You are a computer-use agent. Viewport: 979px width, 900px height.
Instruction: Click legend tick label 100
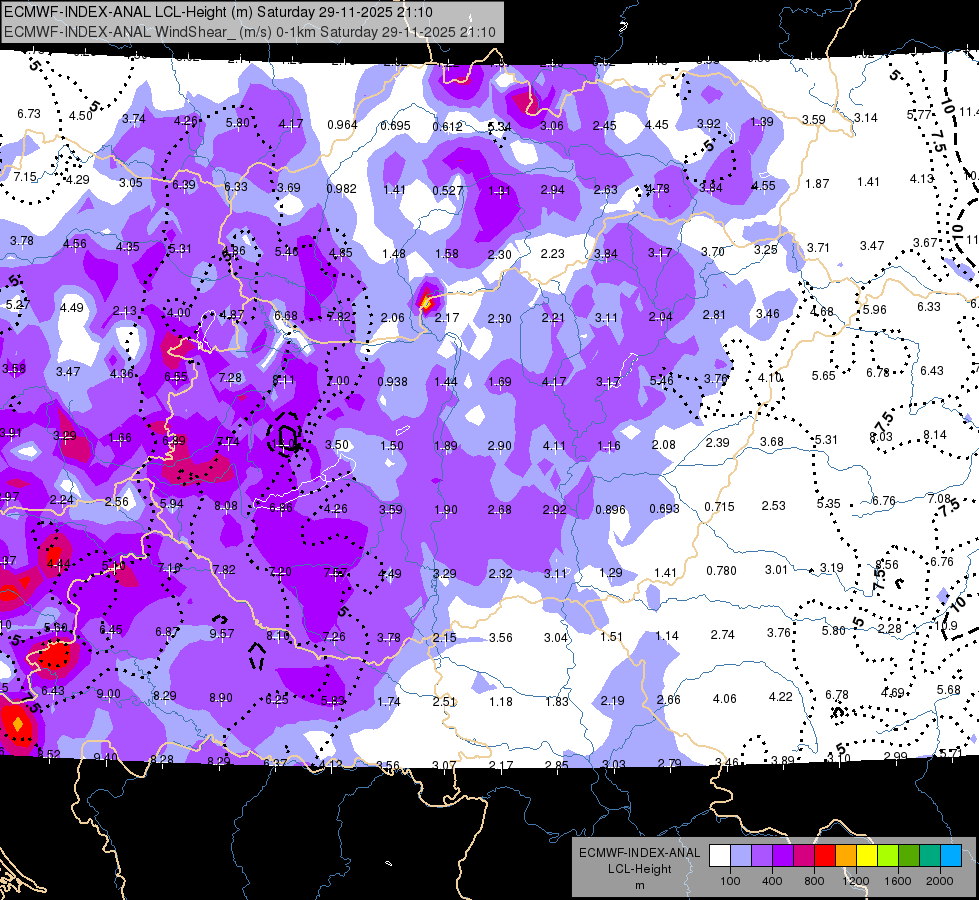730,881
